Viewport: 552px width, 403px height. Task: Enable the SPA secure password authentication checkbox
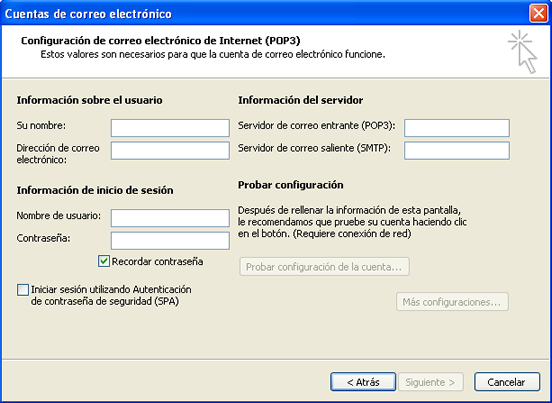(23, 290)
